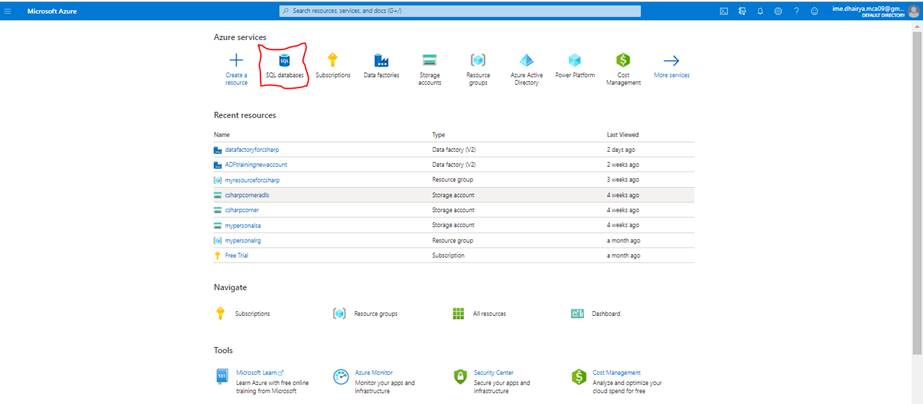Select '3 weeks ago' last viewed cell
Image resolution: width=923 pixels, height=404 pixels.
(623, 180)
